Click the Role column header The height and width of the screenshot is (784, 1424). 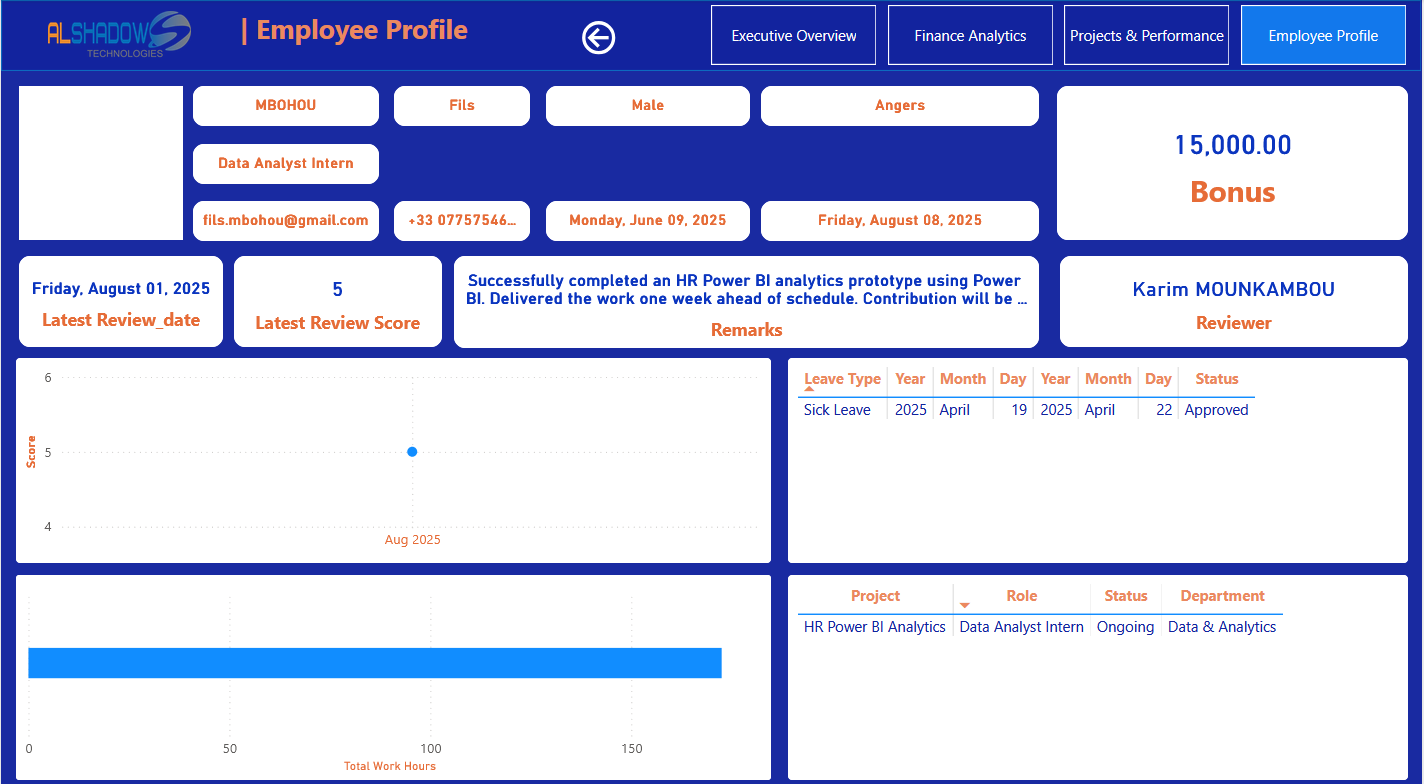(1021, 596)
